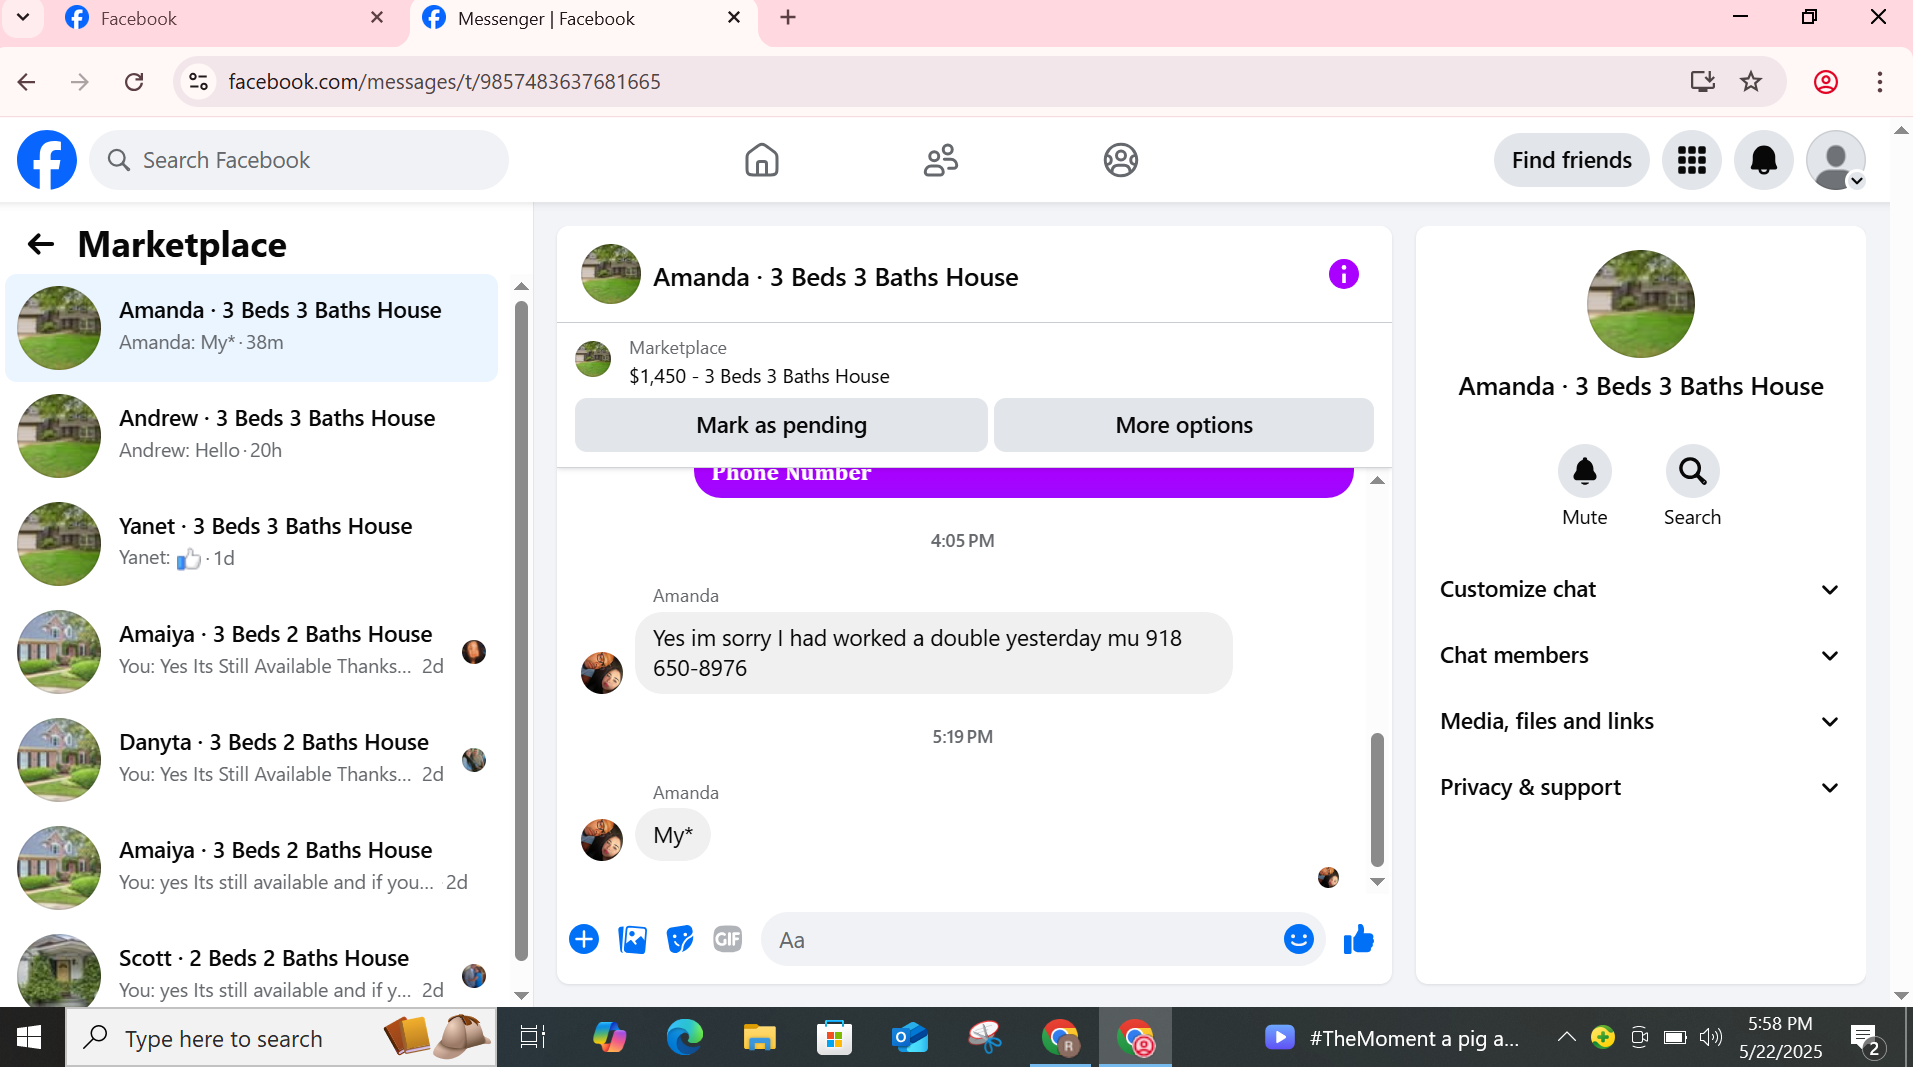This screenshot has width=1913, height=1067.
Task: Open Amanda 3 Beds 3 Baths House conversation
Action: [x=252, y=327]
